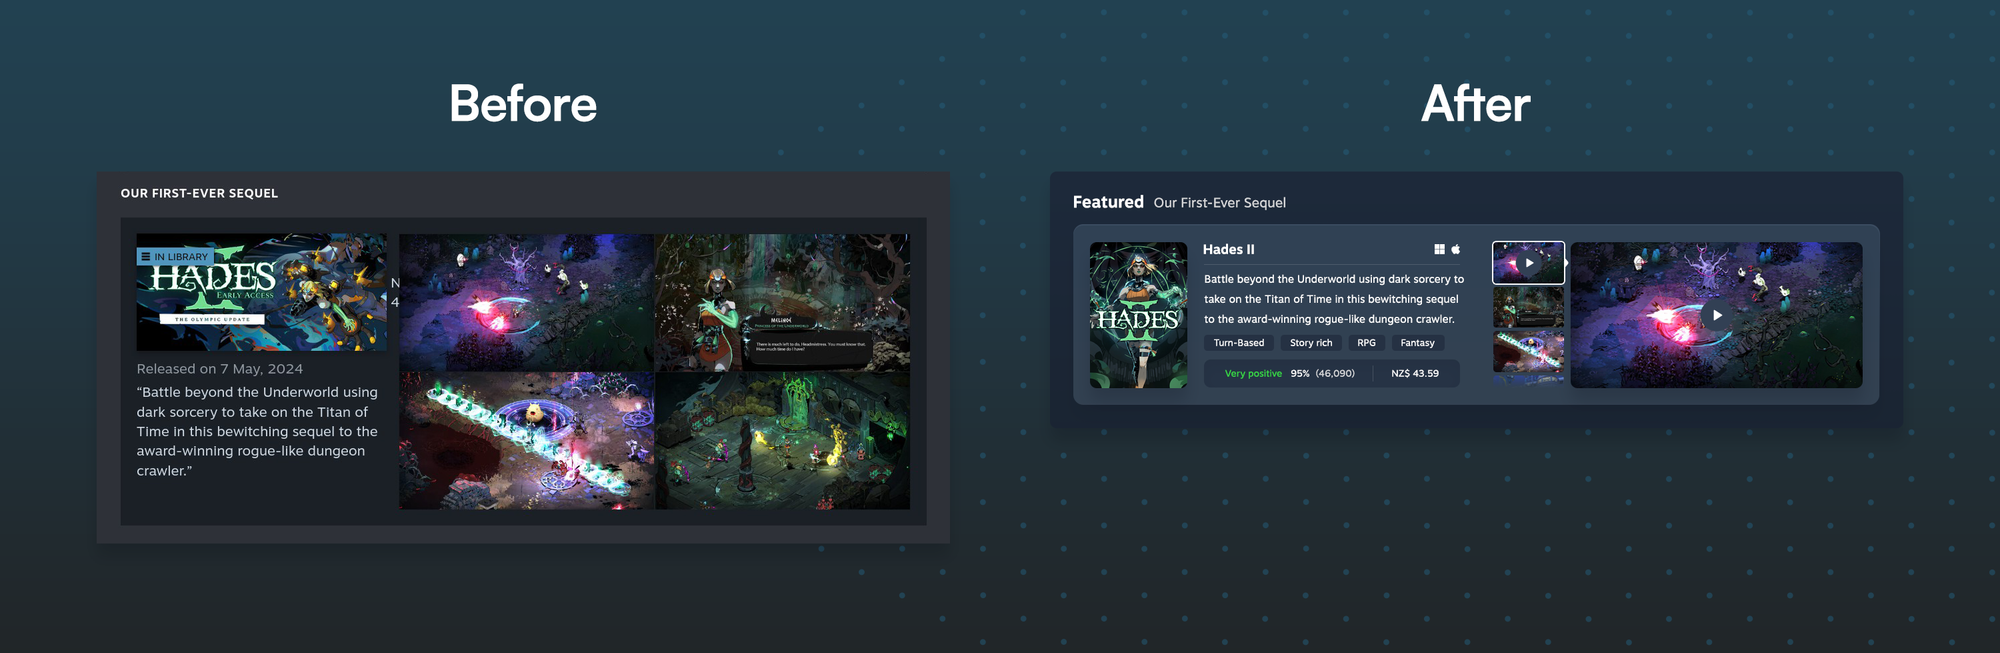Viewport: 2000px width, 653px height.
Task: Select the first video thumbnail with play icon
Action: 1528,263
